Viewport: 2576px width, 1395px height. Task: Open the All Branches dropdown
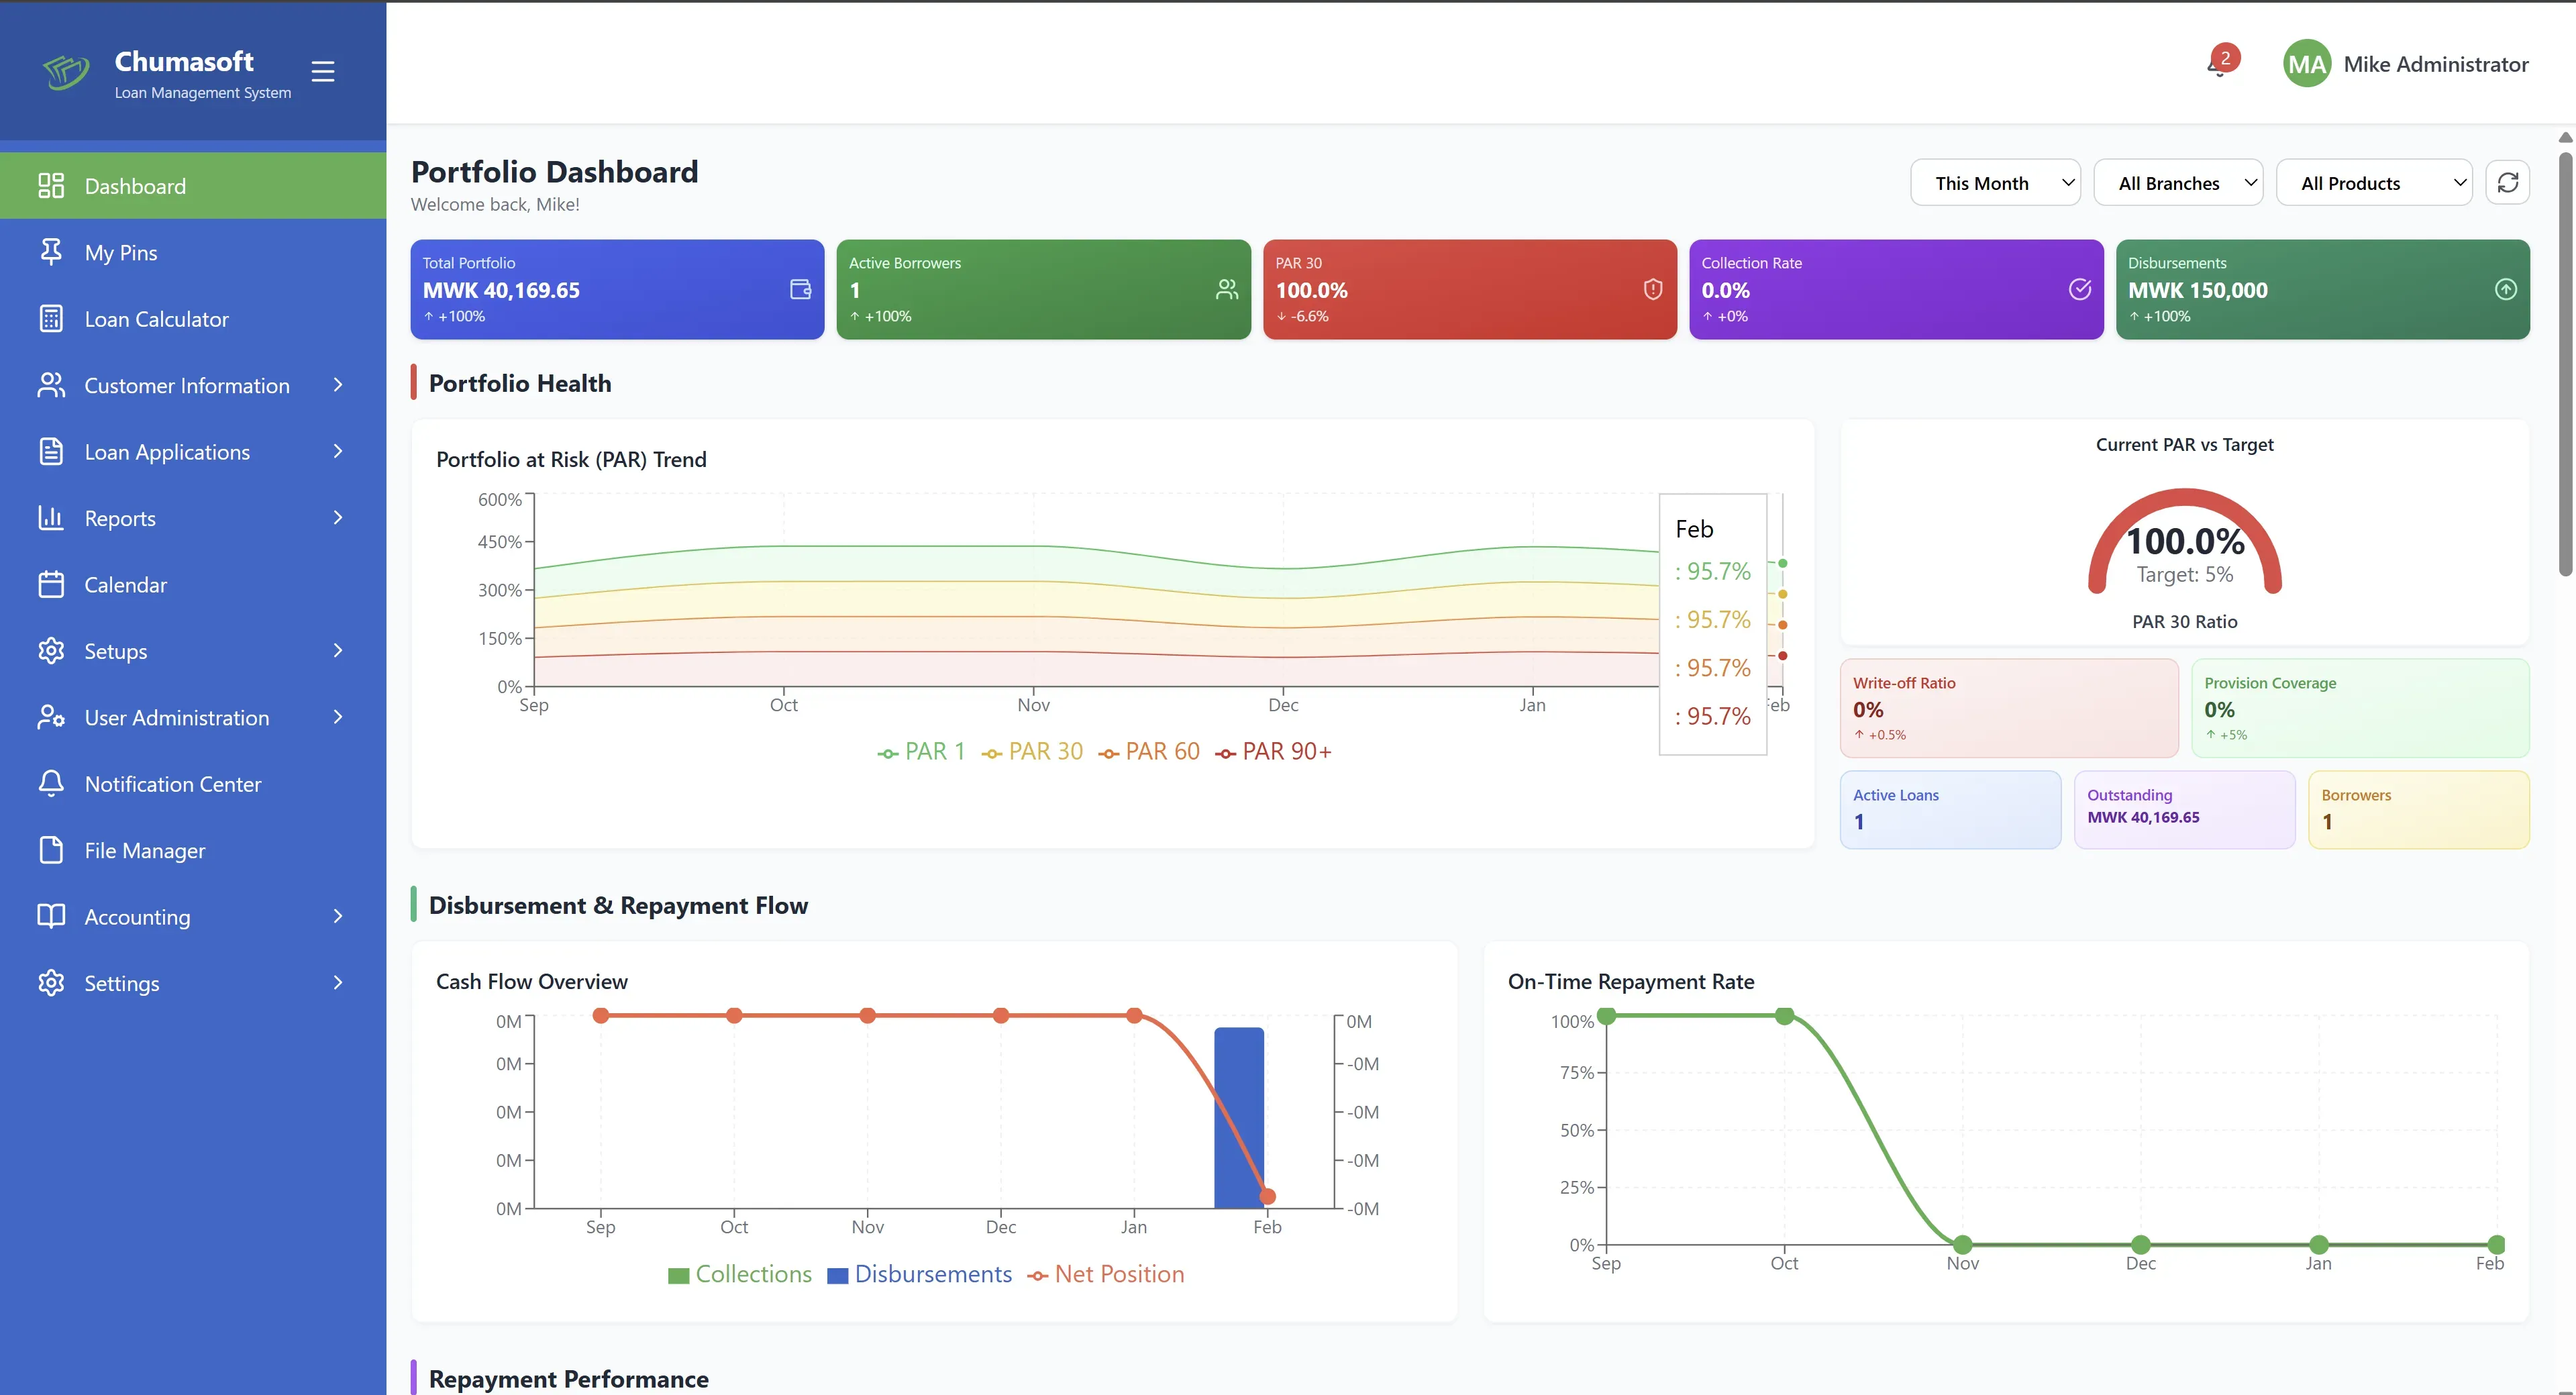pyautogui.click(x=2177, y=183)
